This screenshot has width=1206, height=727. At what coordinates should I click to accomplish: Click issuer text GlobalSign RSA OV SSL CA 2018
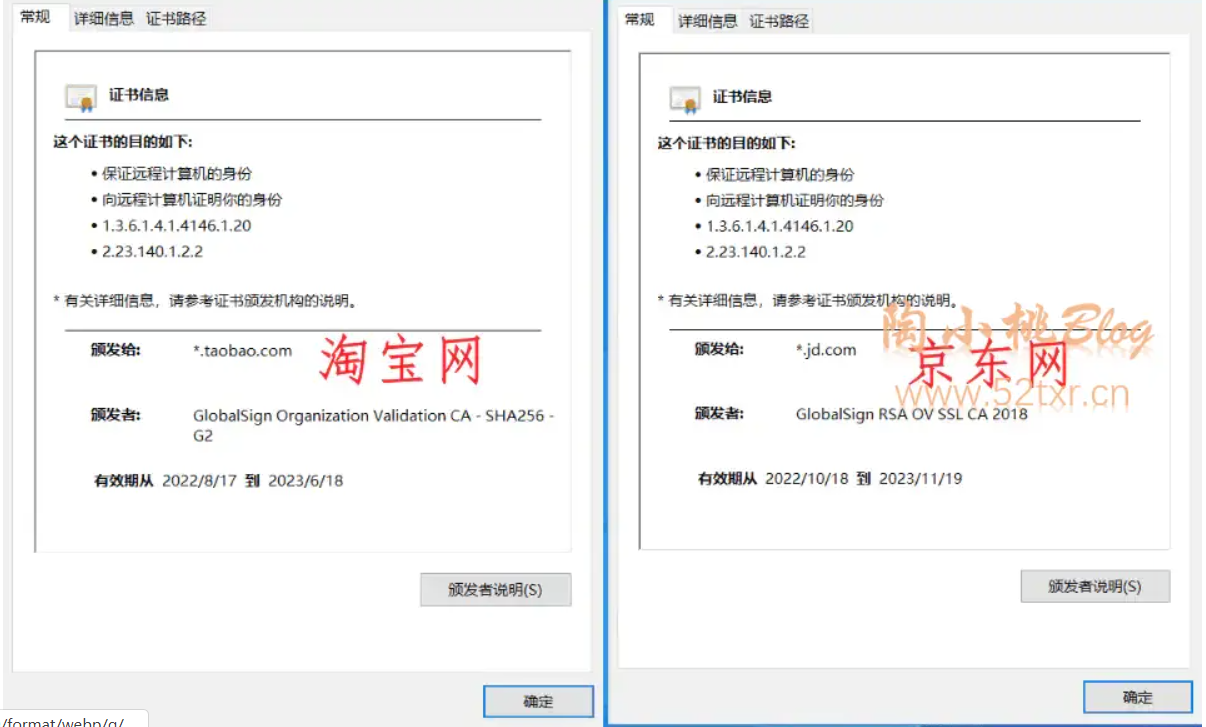pos(912,414)
